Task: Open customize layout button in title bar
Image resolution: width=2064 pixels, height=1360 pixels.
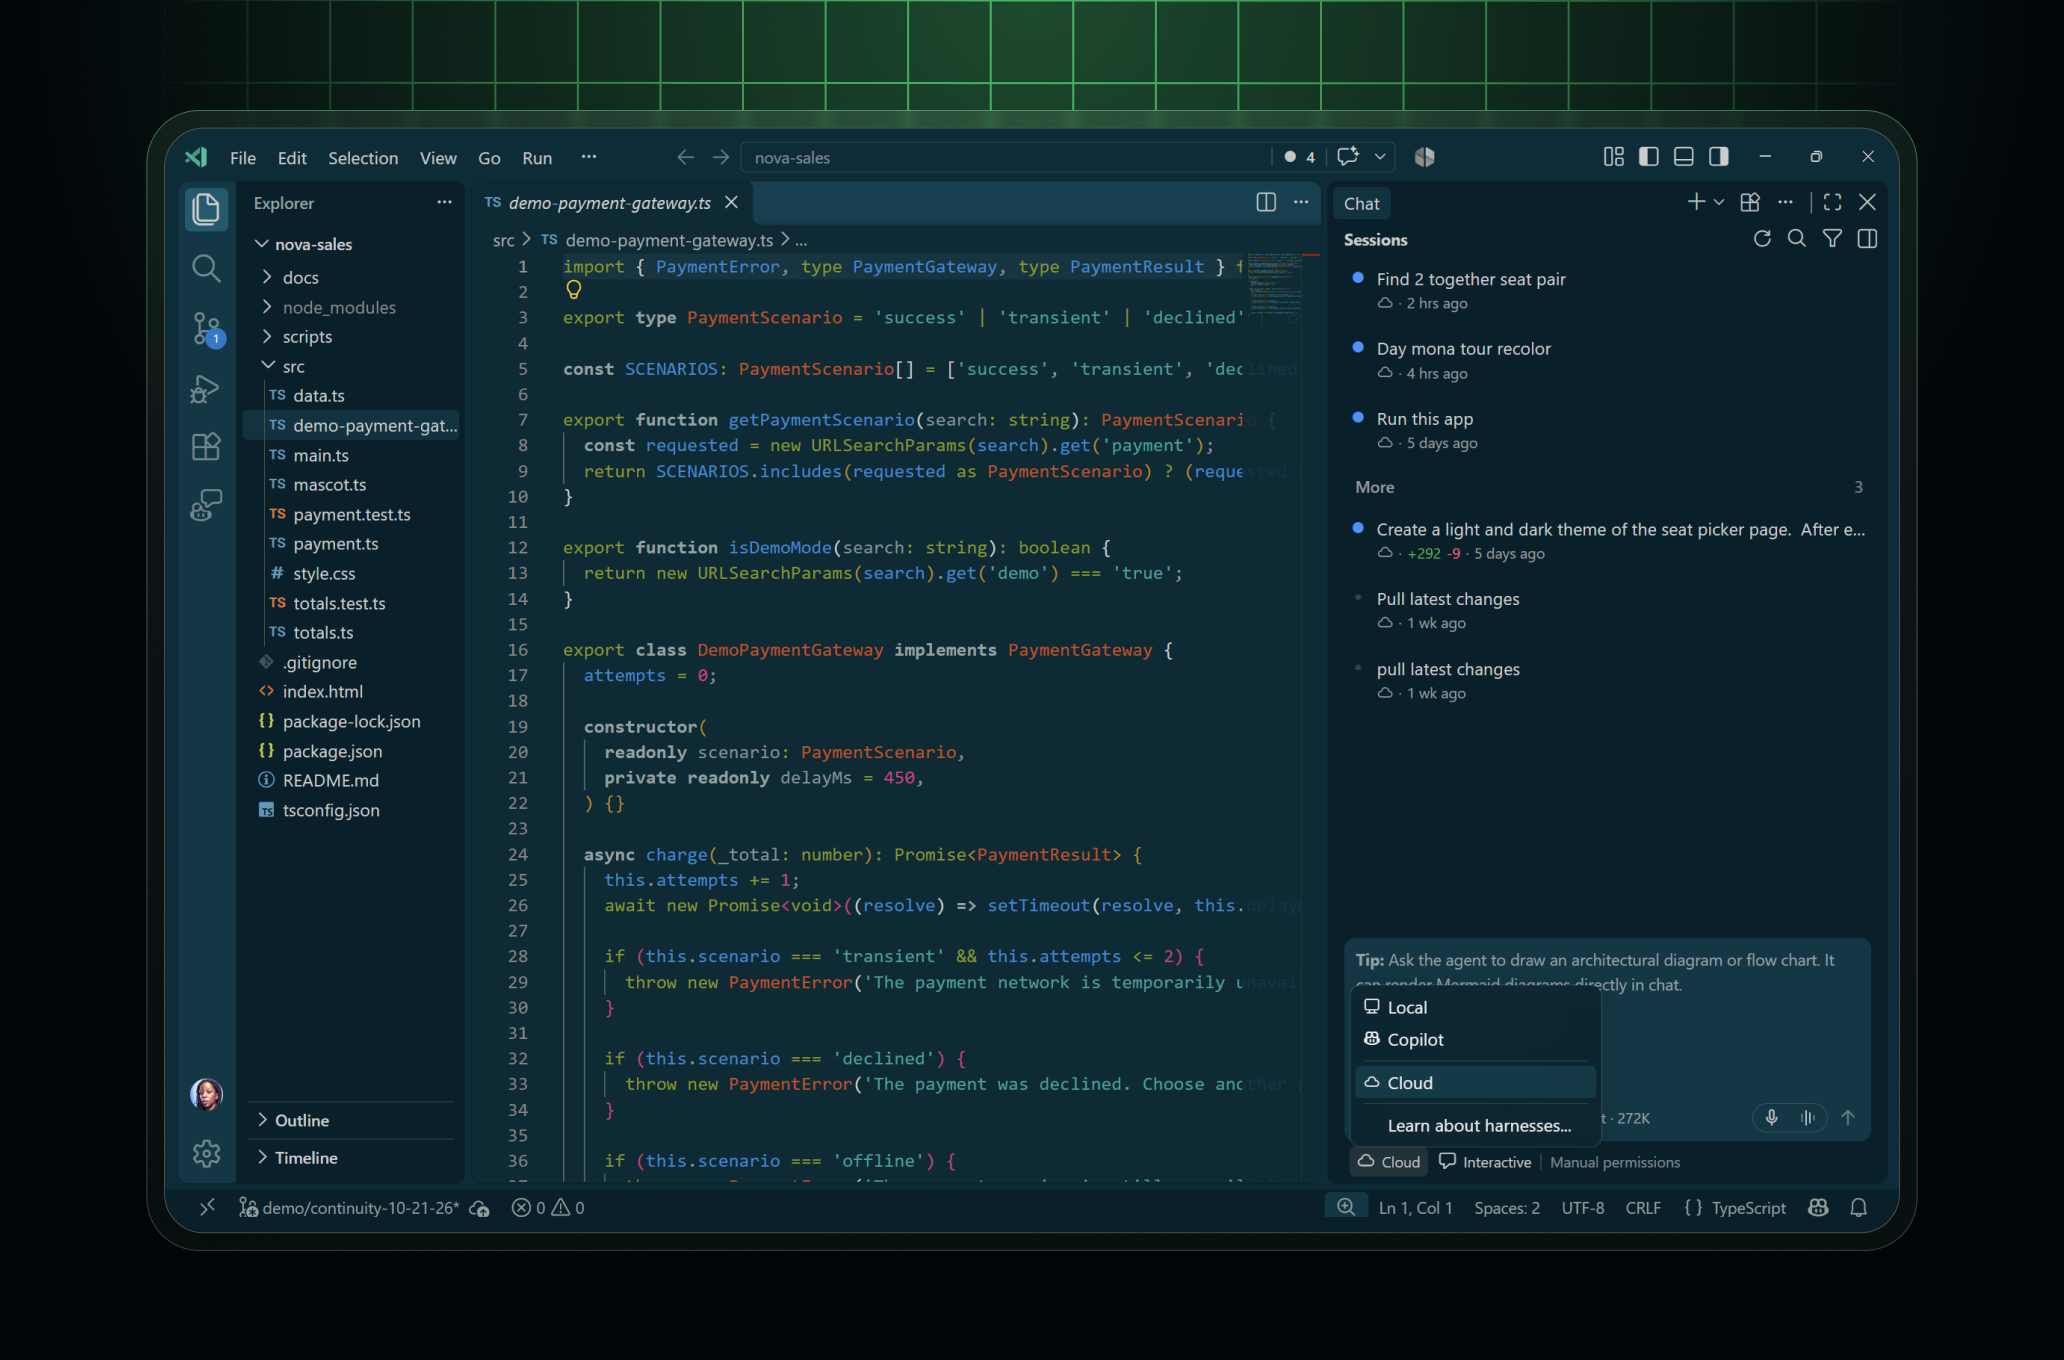Action: point(1614,157)
